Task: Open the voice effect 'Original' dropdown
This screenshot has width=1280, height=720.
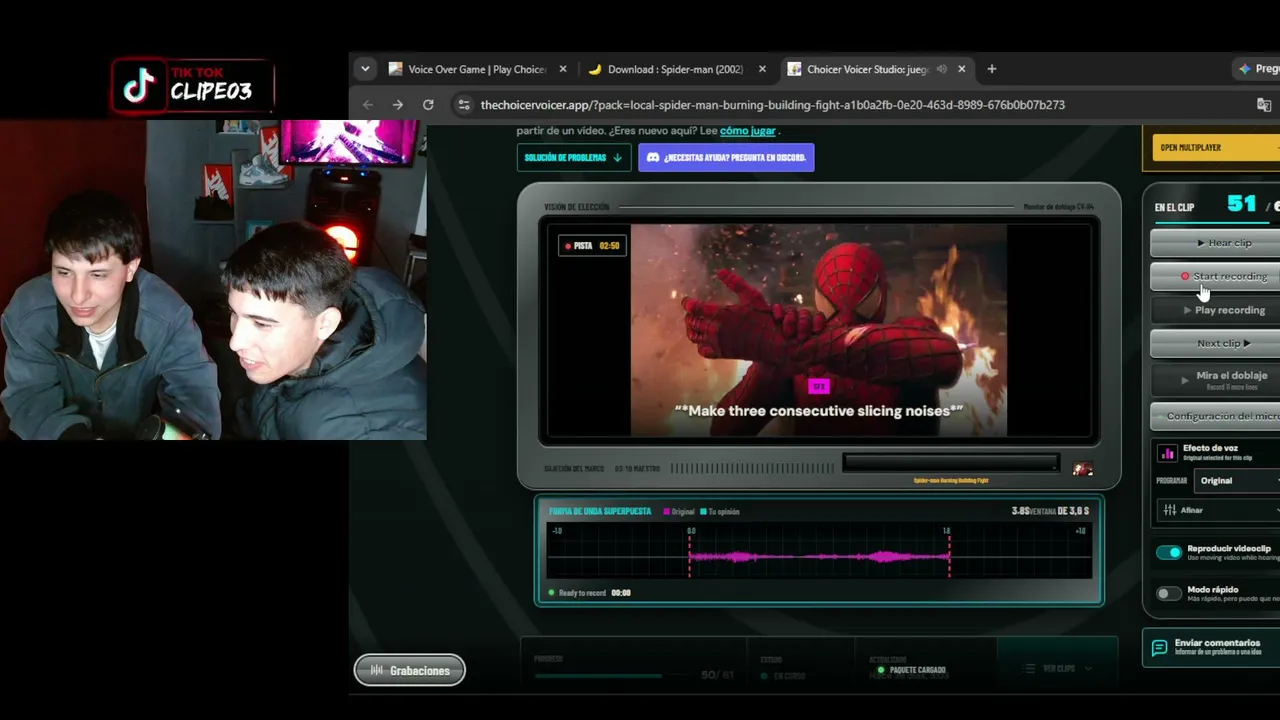Action: 1237,481
